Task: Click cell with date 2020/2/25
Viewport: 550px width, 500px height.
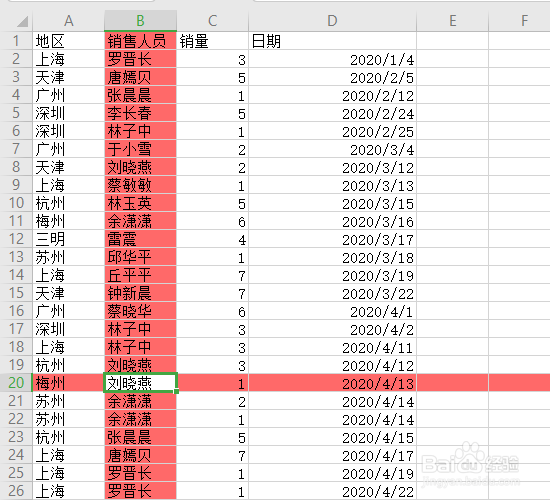Action: click(x=332, y=131)
